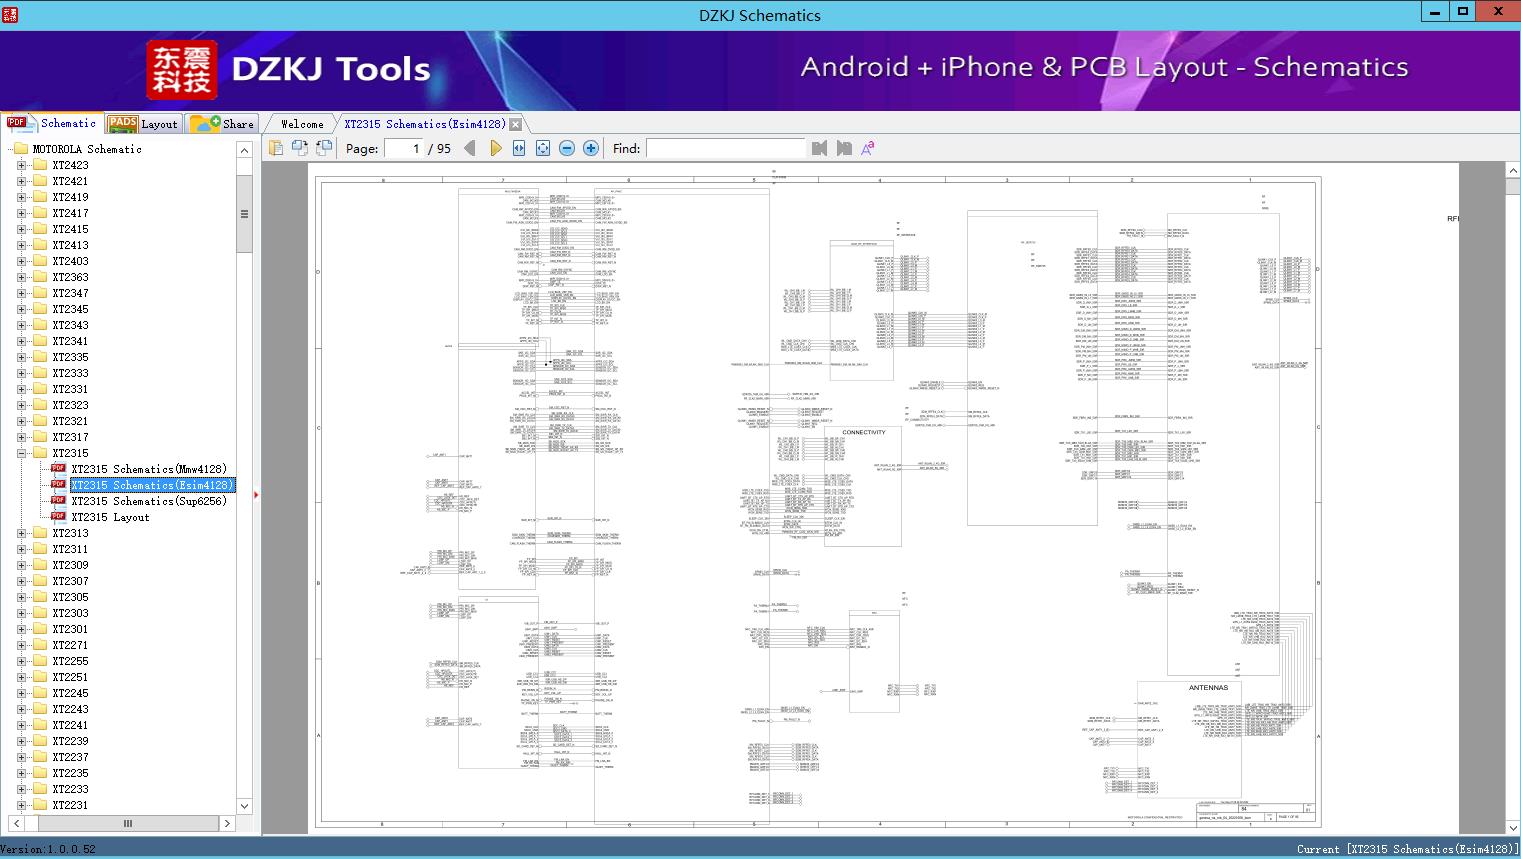Click the XT2255 folder icon
Image resolution: width=1521 pixels, height=859 pixels.
[40, 661]
